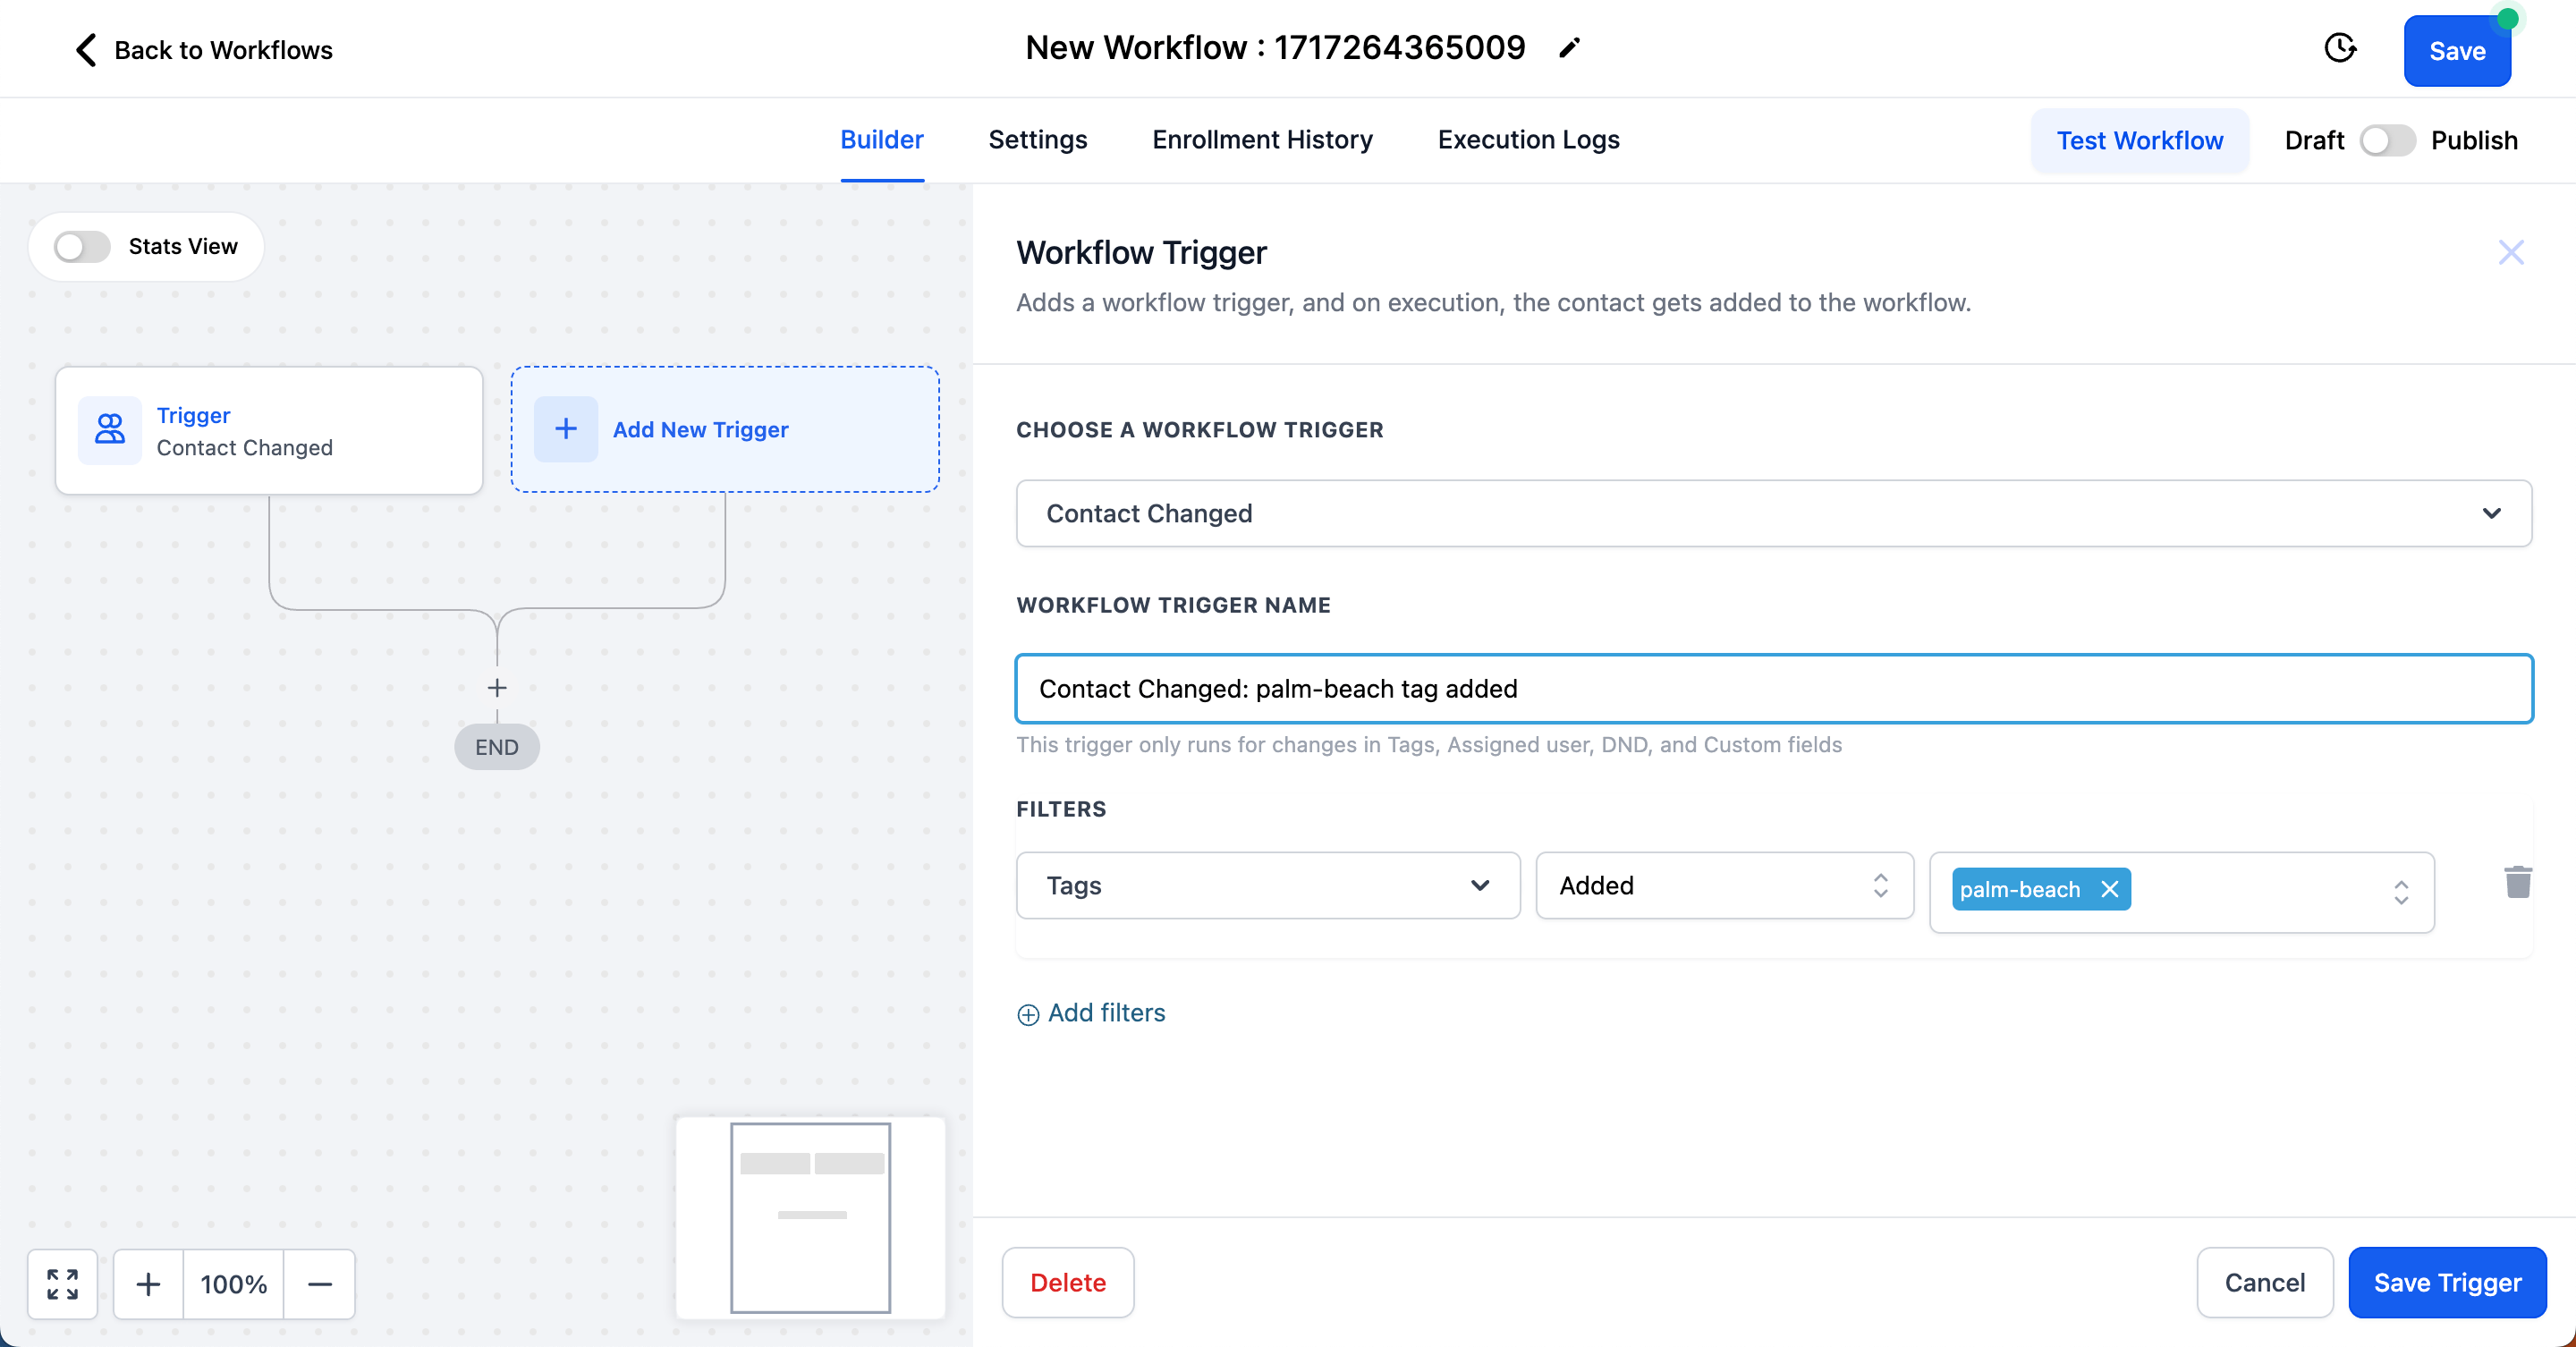Click the canvas minimap thumbnail
The height and width of the screenshot is (1347, 2576).
pyautogui.click(x=810, y=1216)
